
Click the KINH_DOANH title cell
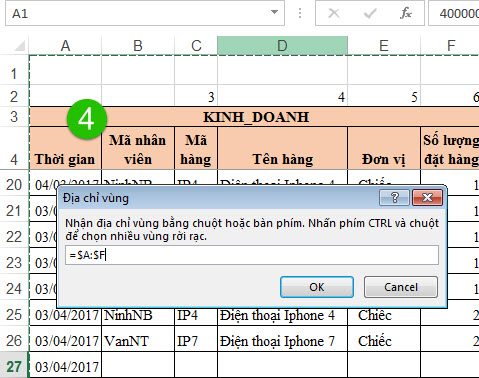pyautogui.click(x=255, y=117)
